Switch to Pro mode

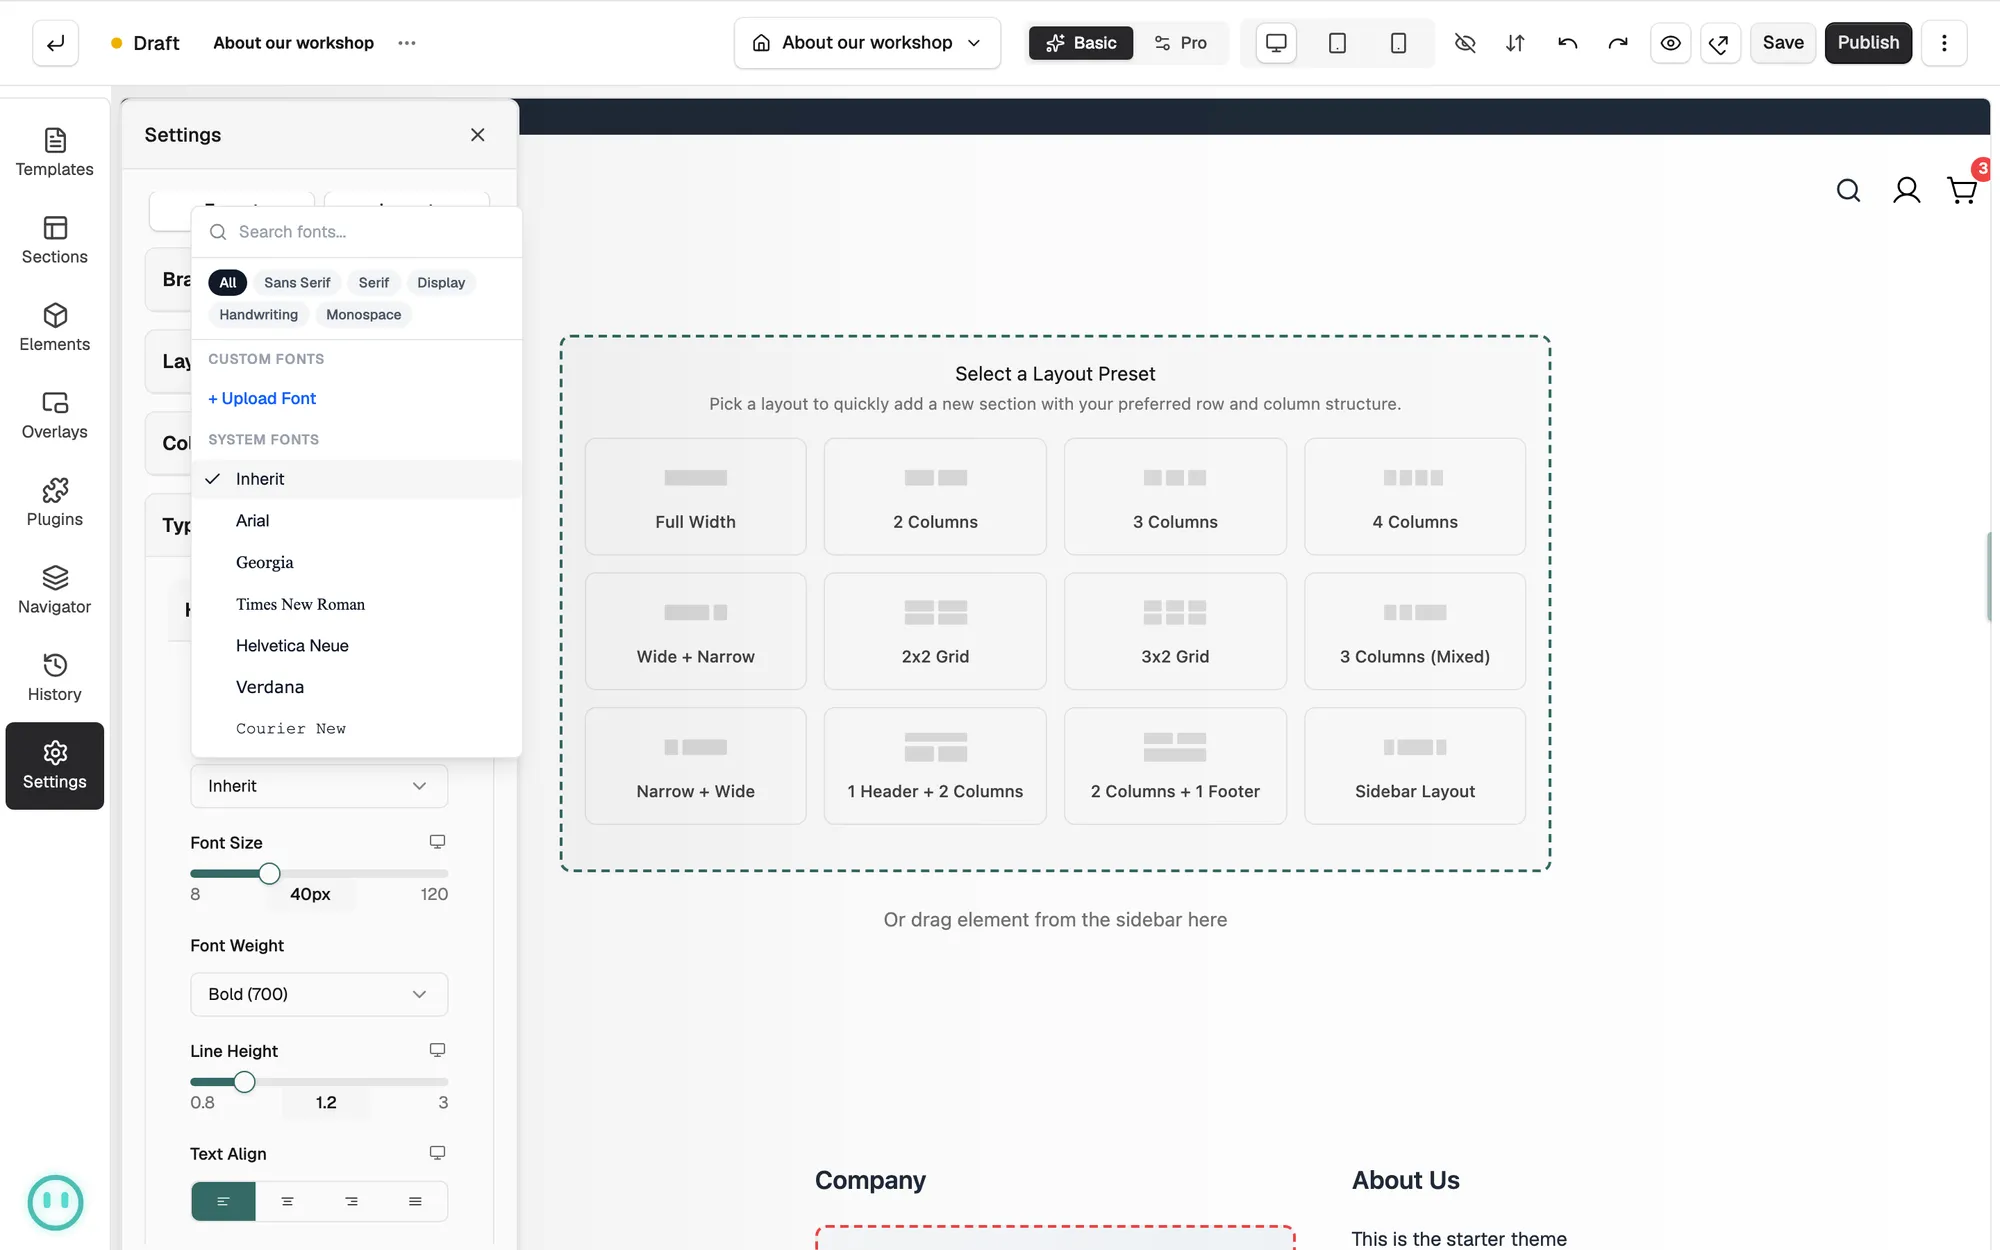point(1181,43)
